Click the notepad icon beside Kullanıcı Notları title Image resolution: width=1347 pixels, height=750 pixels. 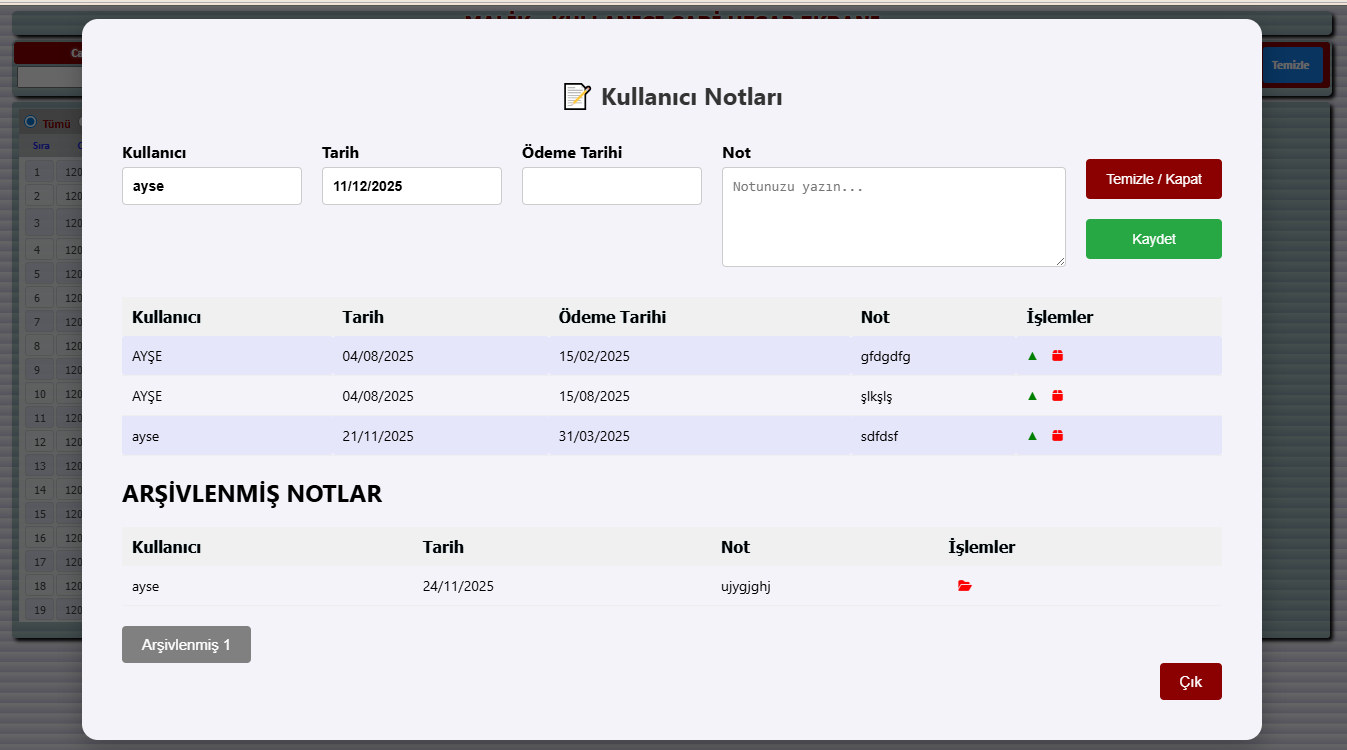pos(576,97)
